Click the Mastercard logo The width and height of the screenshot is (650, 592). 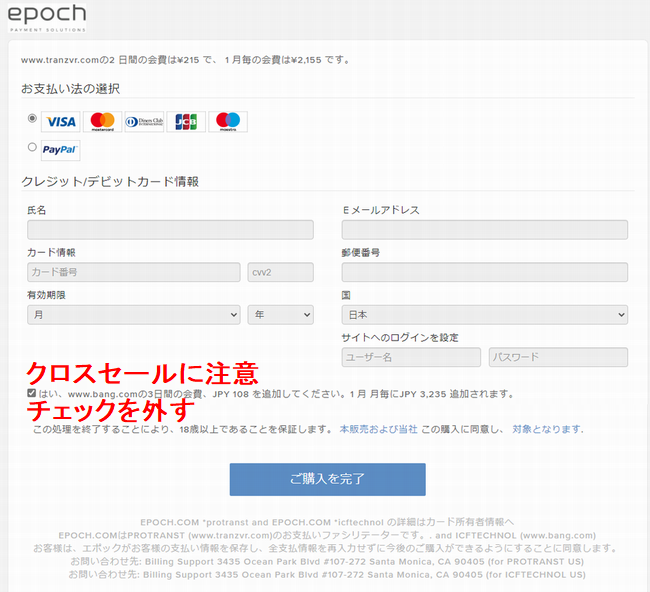click(102, 122)
